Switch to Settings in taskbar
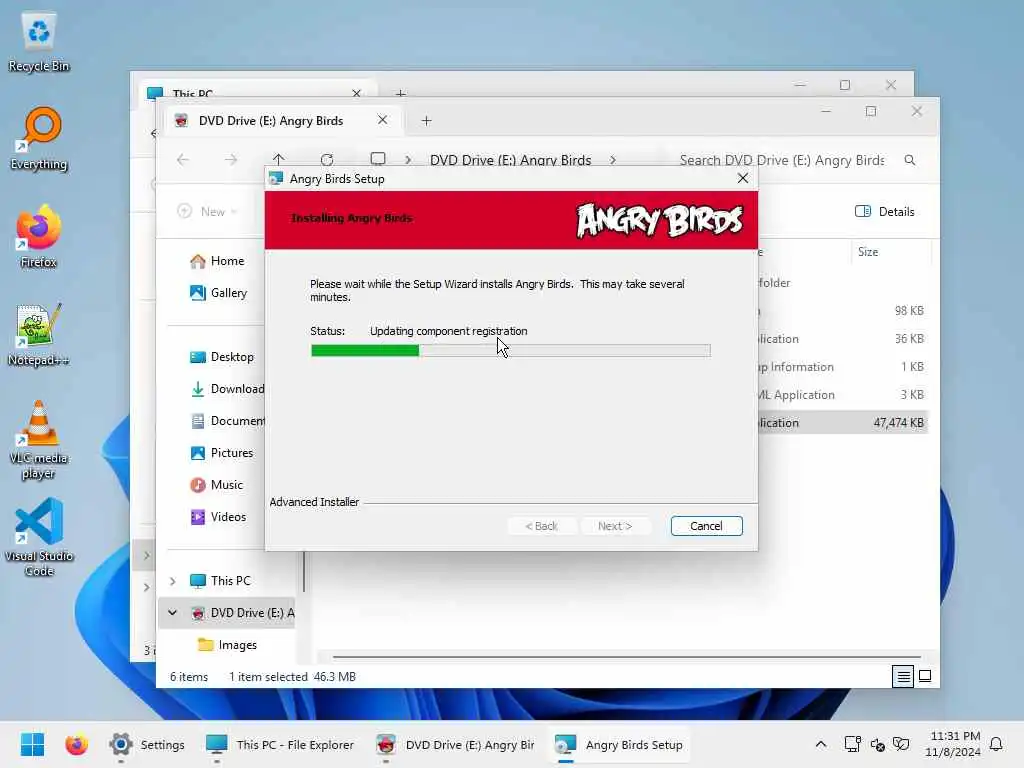 tap(147, 744)
